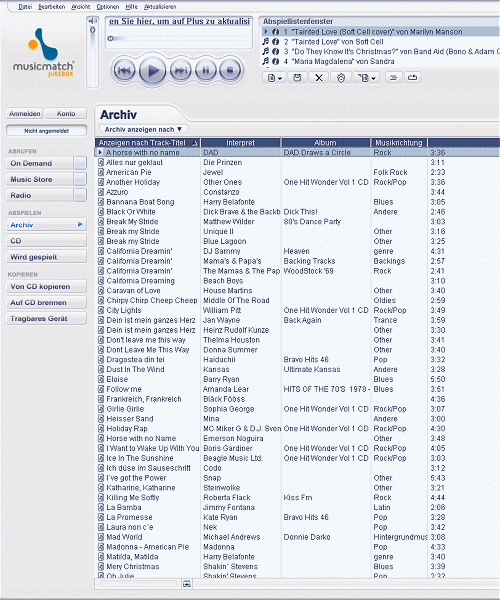Open the send-playlist-to dropdown button

[x=366, y=78]
